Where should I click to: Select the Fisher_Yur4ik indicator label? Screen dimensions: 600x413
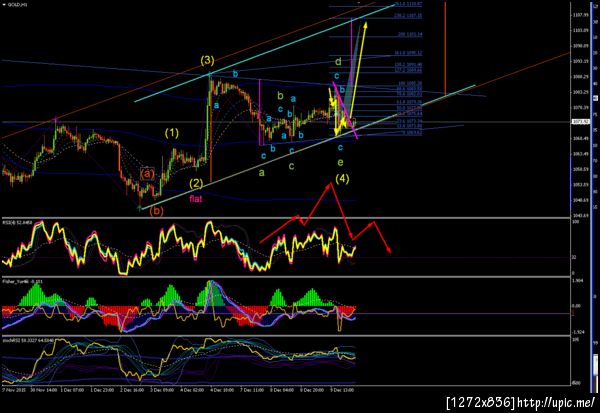pyautogui.click(x=23, y=281)
